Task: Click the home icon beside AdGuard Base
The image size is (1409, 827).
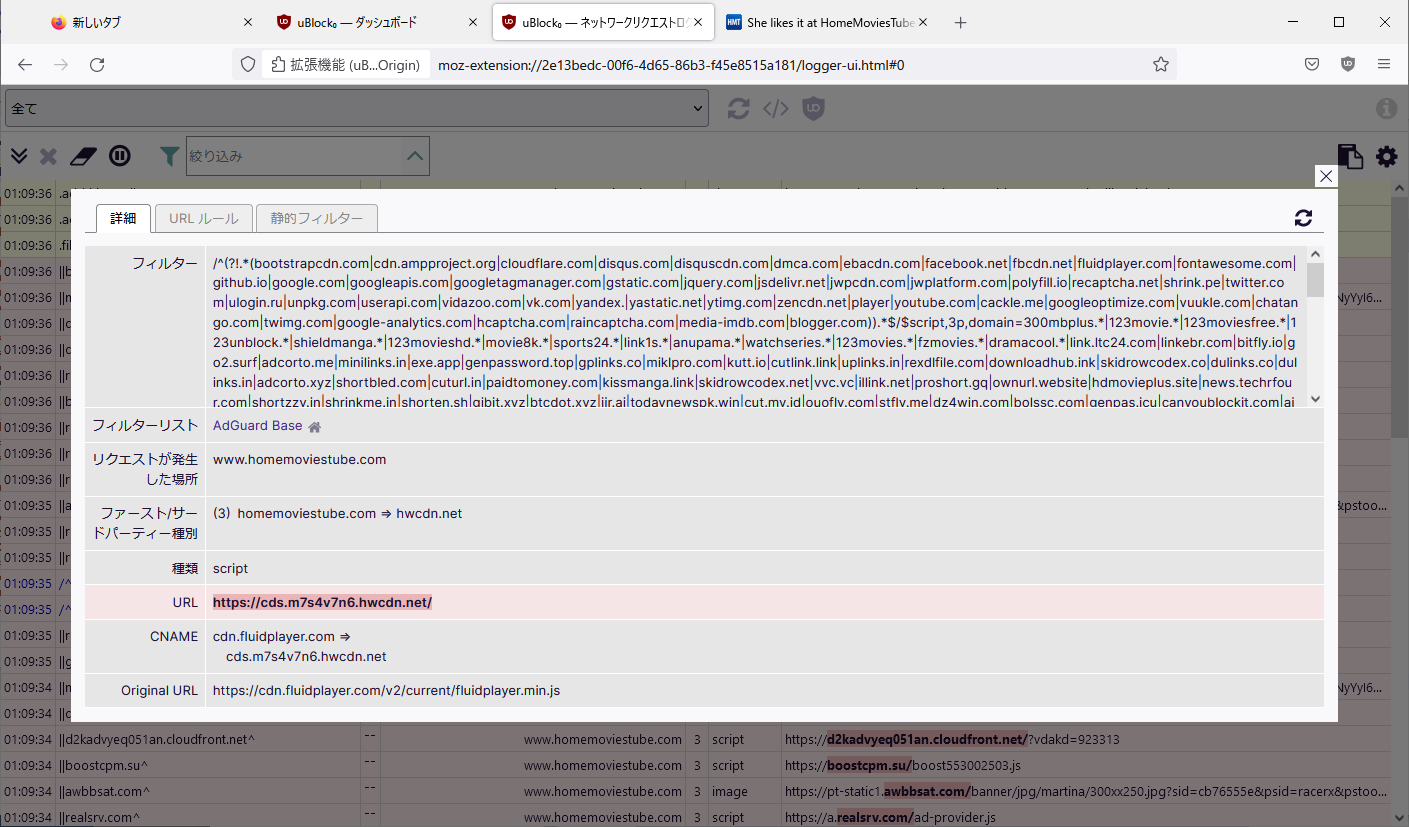Action: 314,425
